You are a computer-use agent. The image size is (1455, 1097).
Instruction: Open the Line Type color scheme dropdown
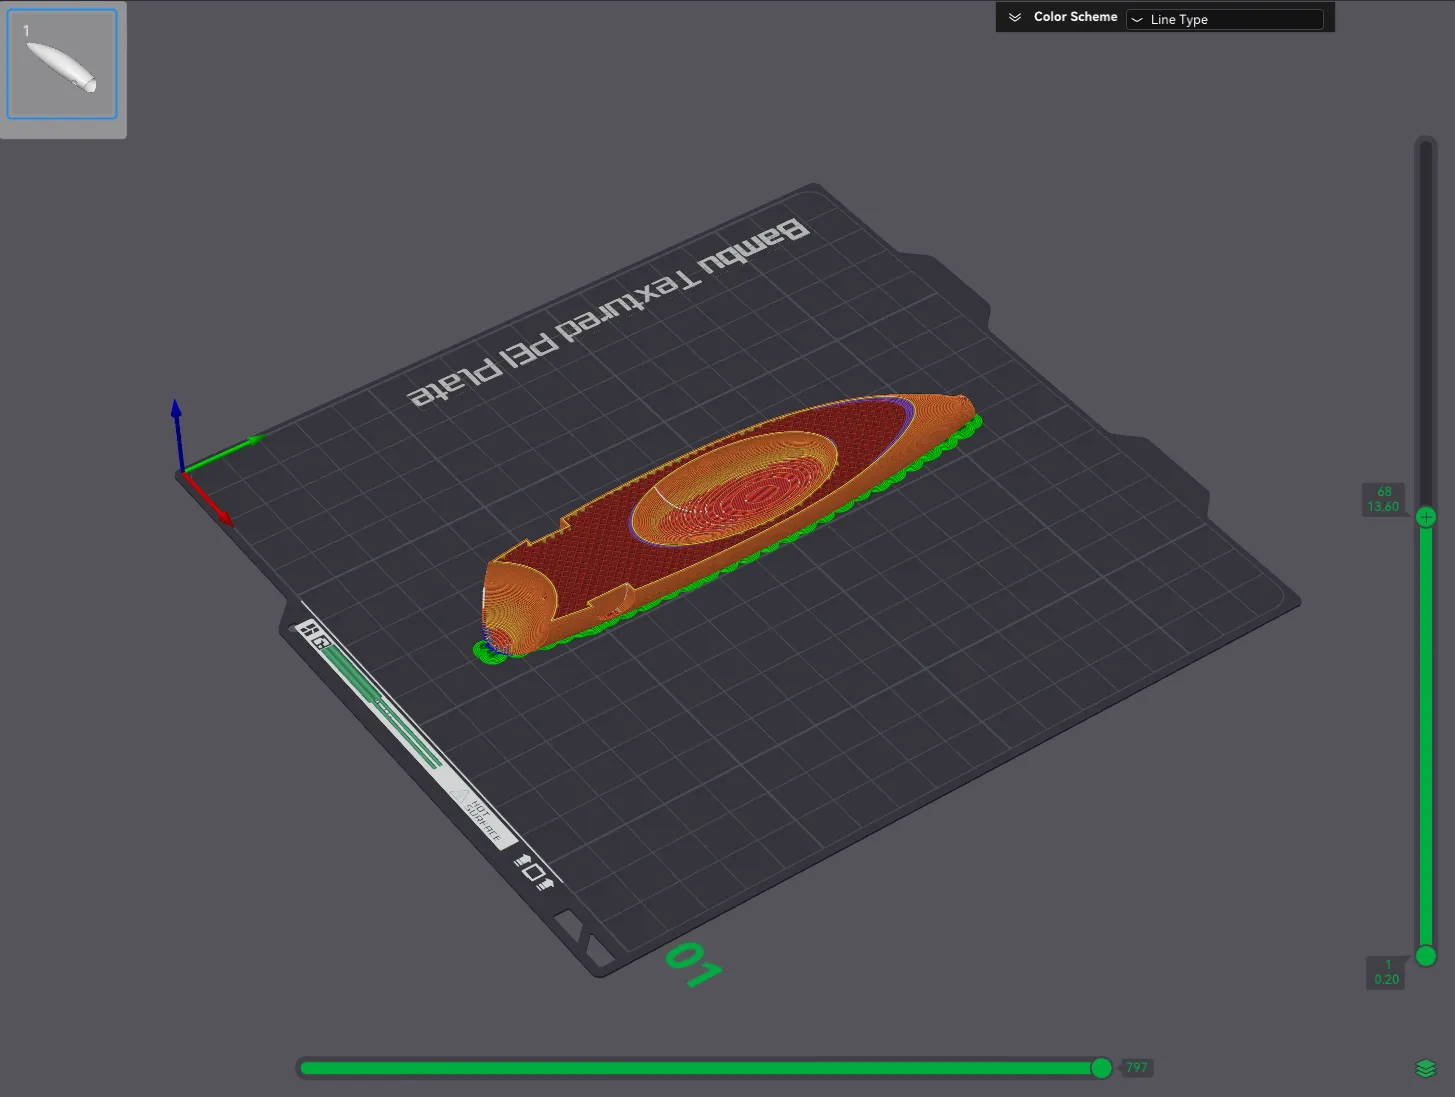[1224, 19]
